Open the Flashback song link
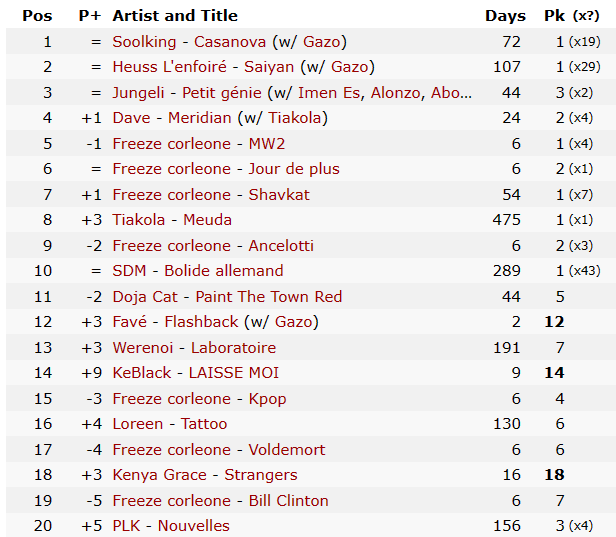 (x=201, y=322)
